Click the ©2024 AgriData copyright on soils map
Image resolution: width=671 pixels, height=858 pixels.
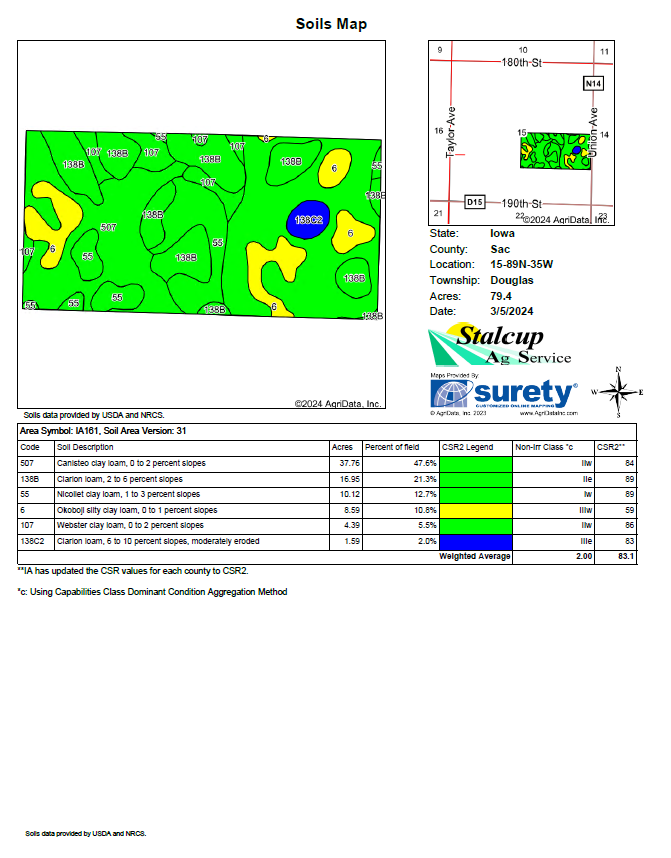(x=338, y=404)
